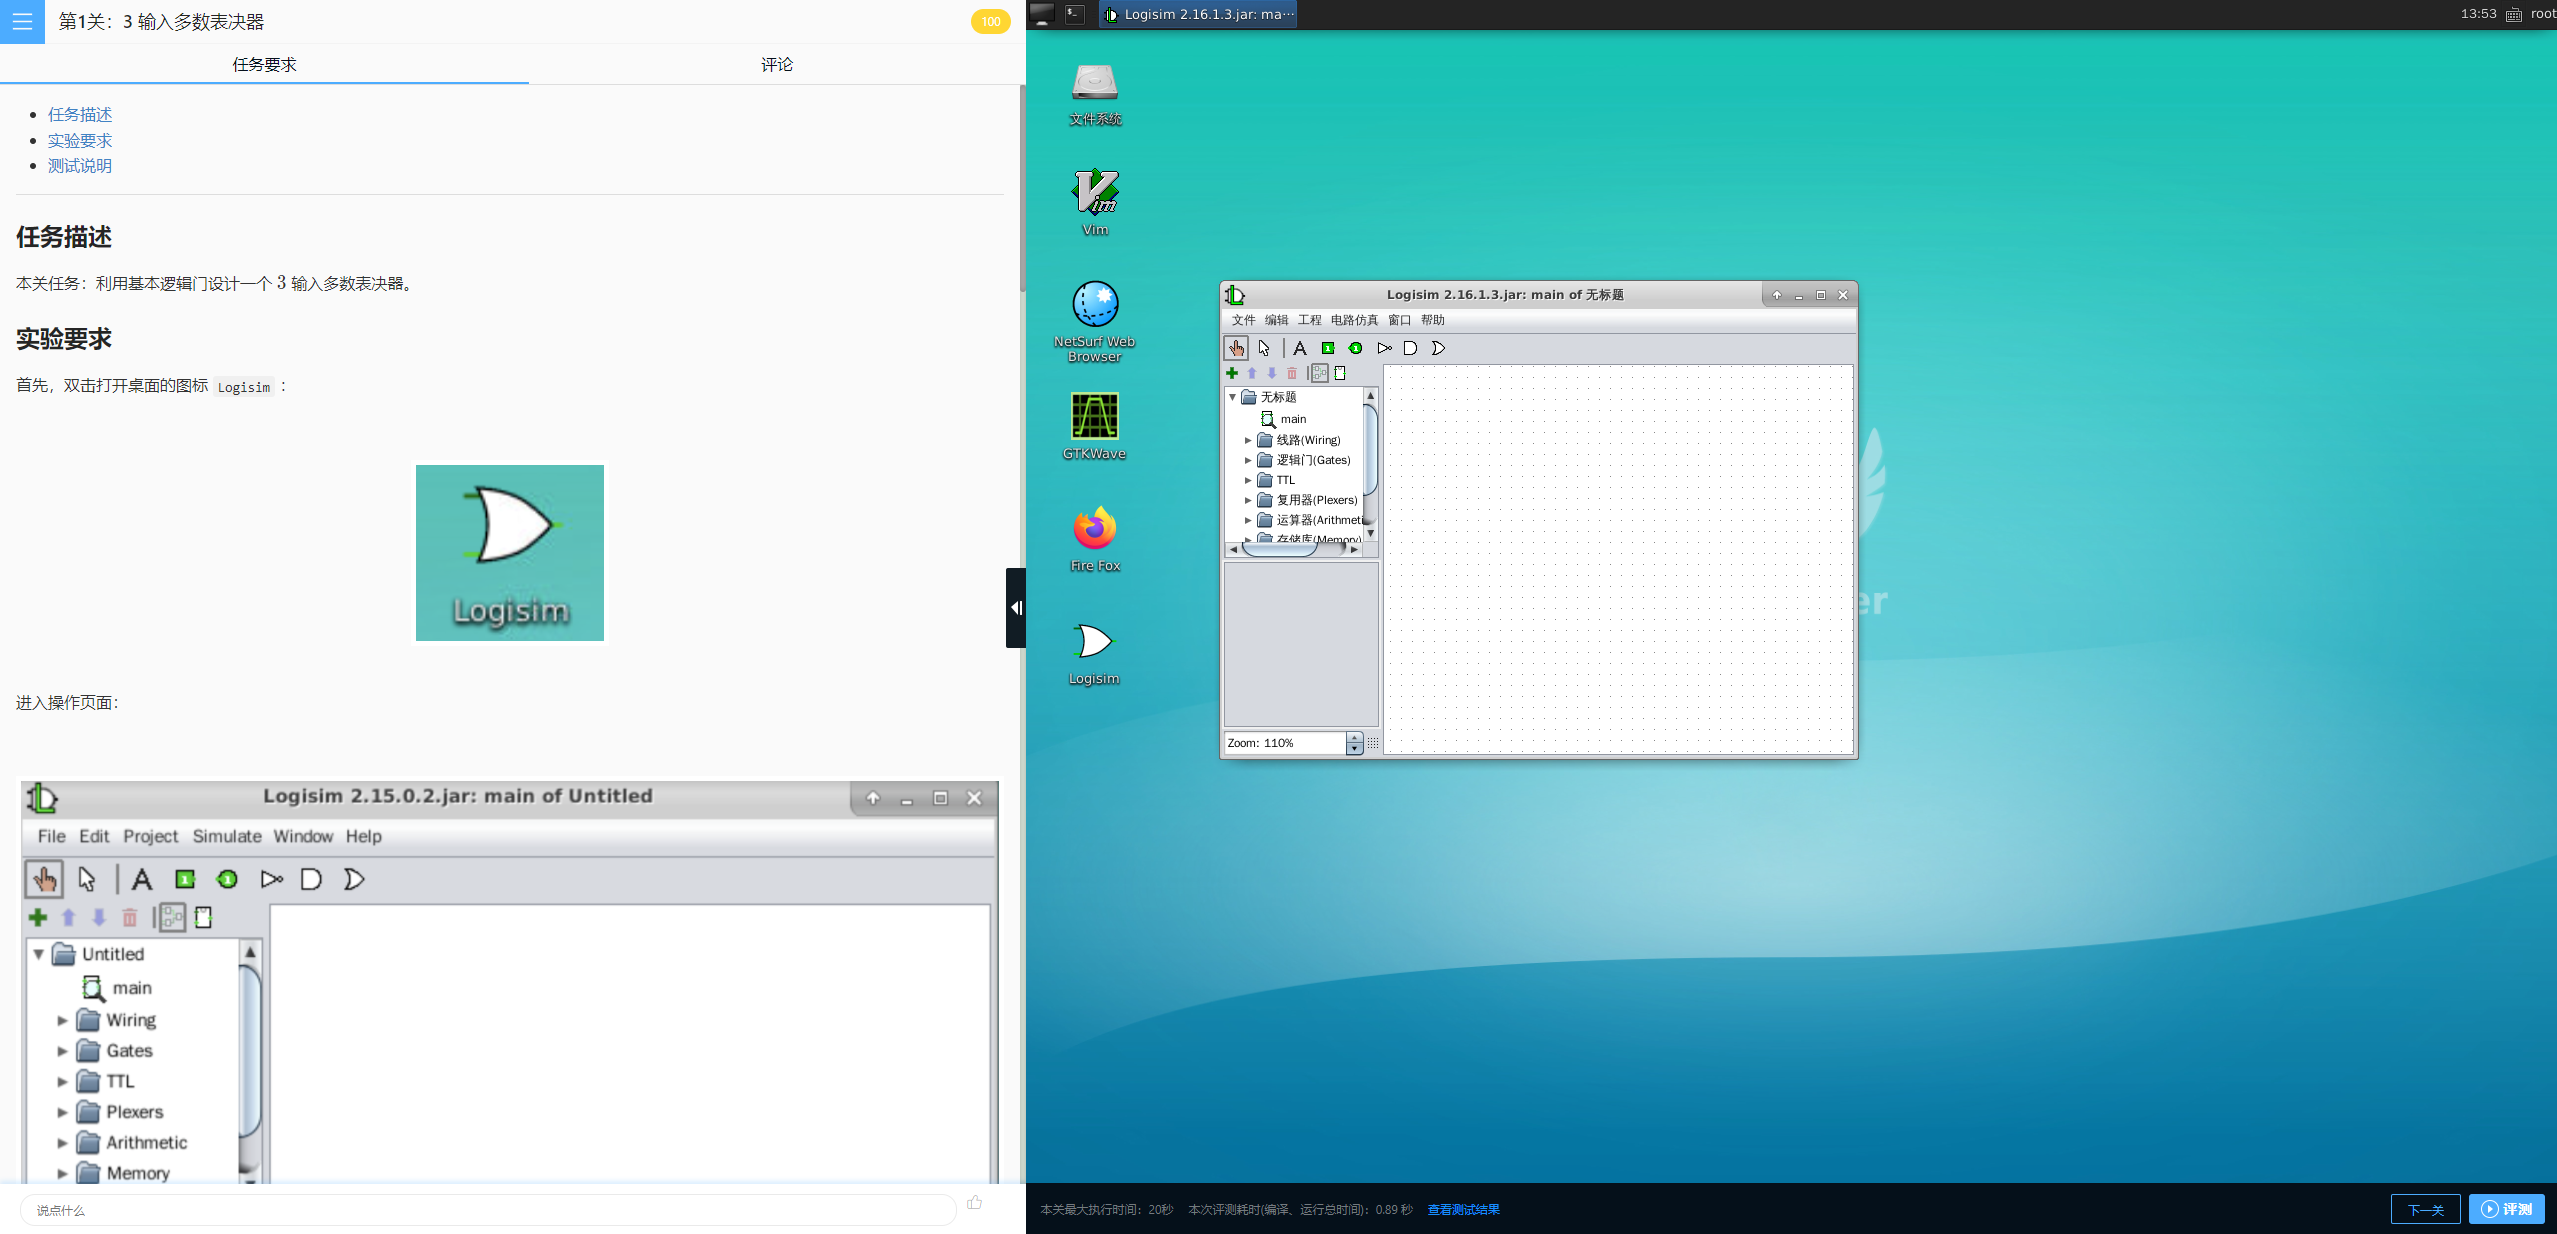Click the red trash delete circuit icon
Viewport: 2557px width, 1234px height.
tap(1292, 373)
